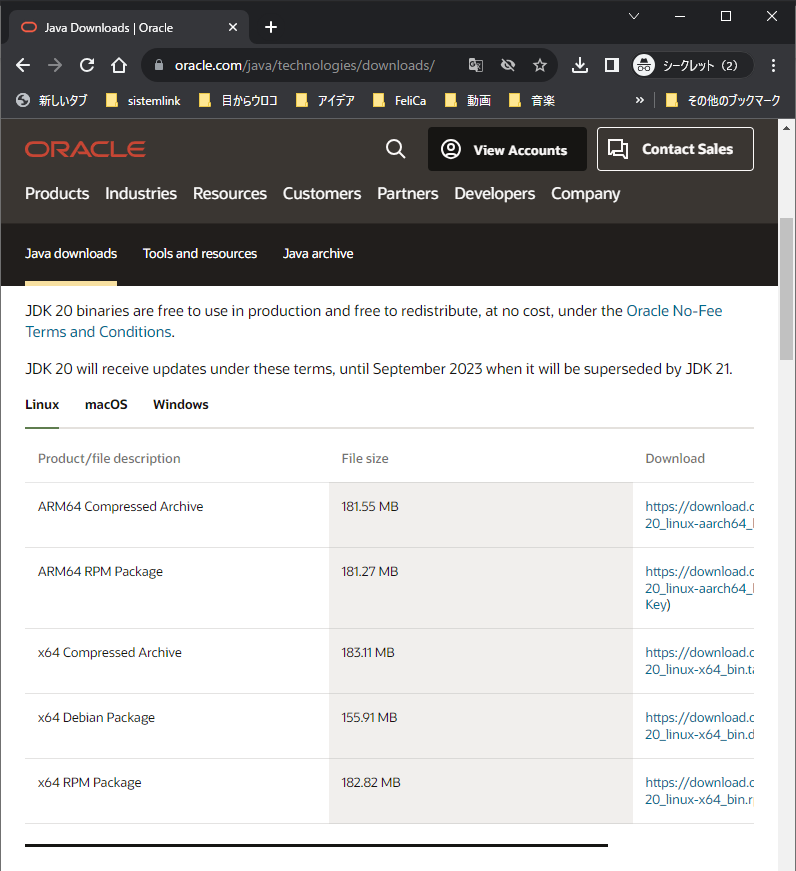
Task: Click the Oracle logo
Action: (x=84, y=148)
